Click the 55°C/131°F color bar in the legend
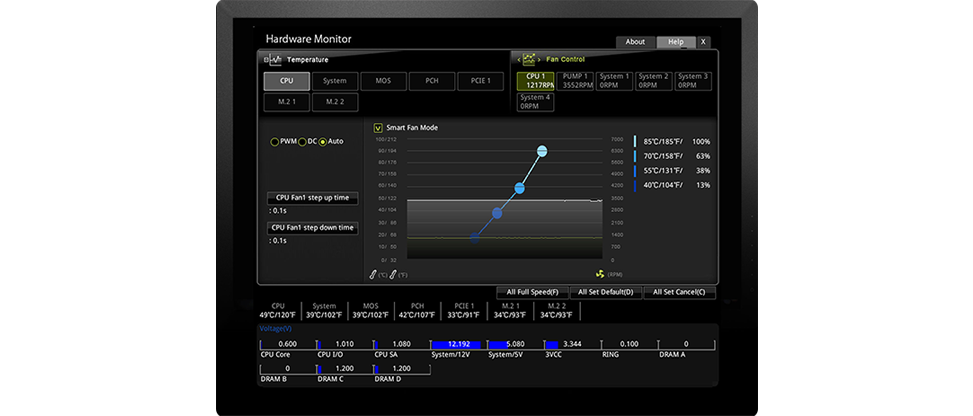 635,171
